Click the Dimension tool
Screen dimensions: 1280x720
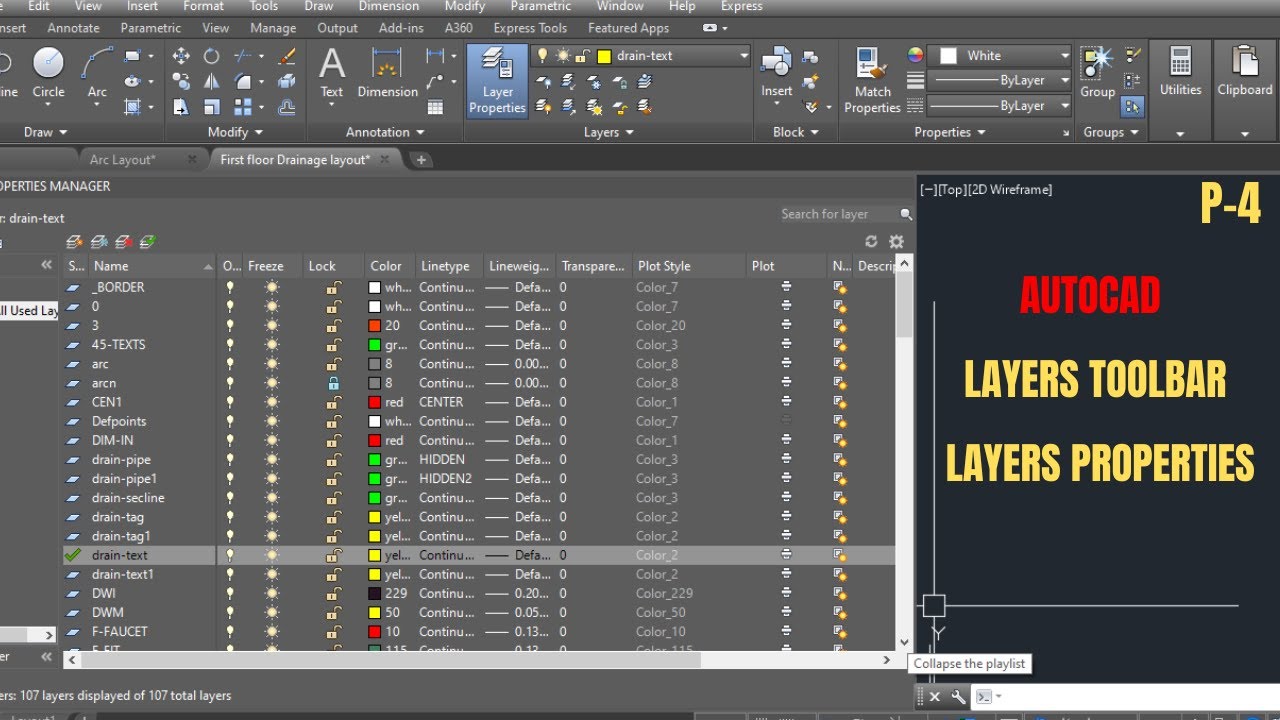coord(387,73)
